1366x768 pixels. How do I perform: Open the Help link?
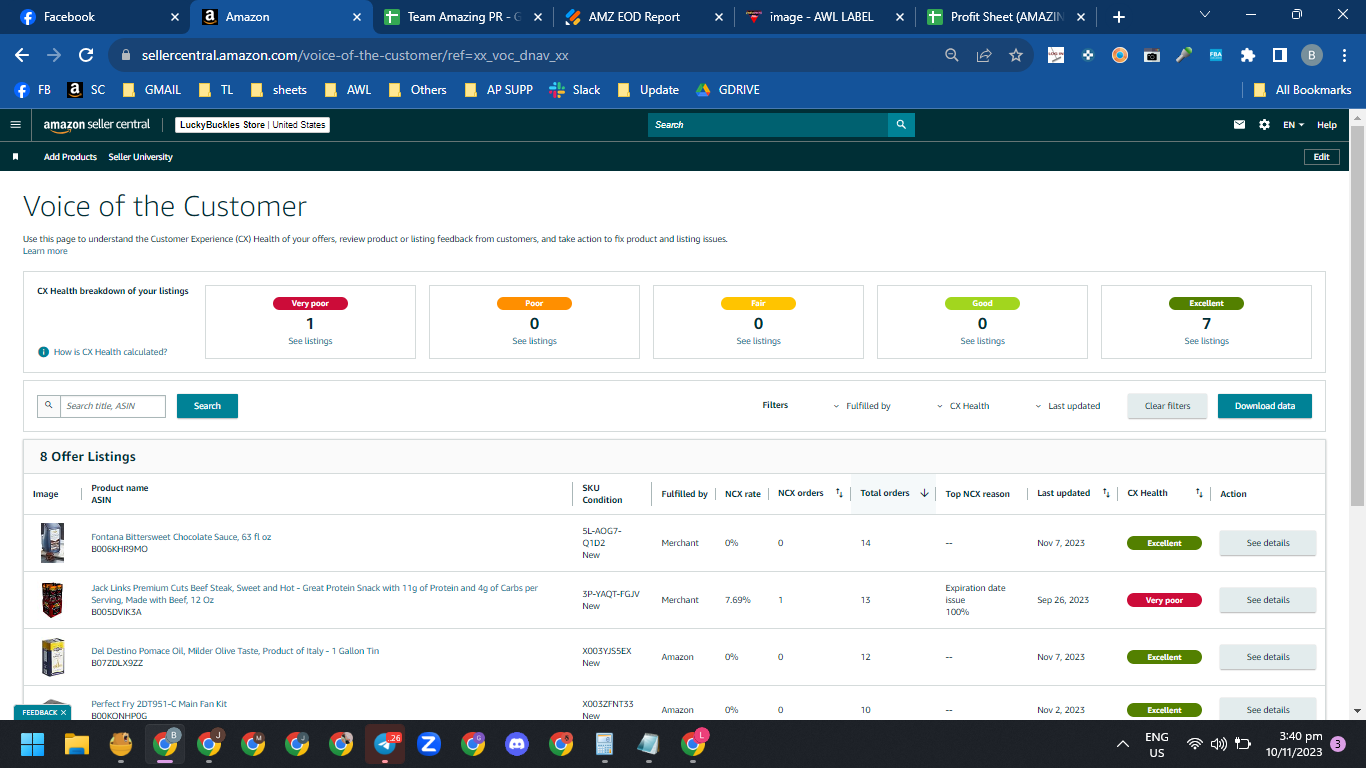pos(1327,125)
